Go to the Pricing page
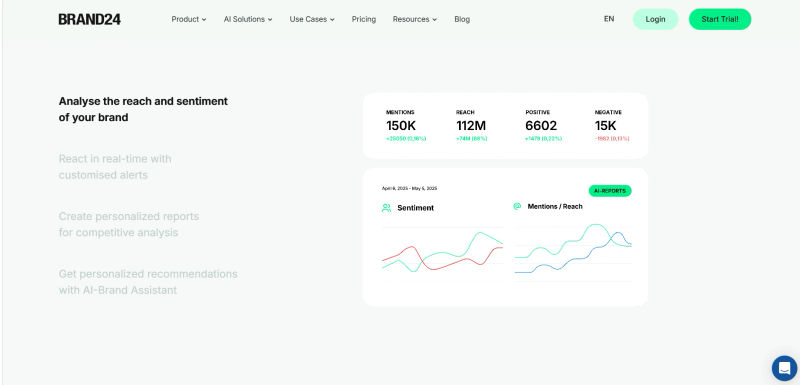The height and width of the screenshot is (385, 800). pos(364,19)
